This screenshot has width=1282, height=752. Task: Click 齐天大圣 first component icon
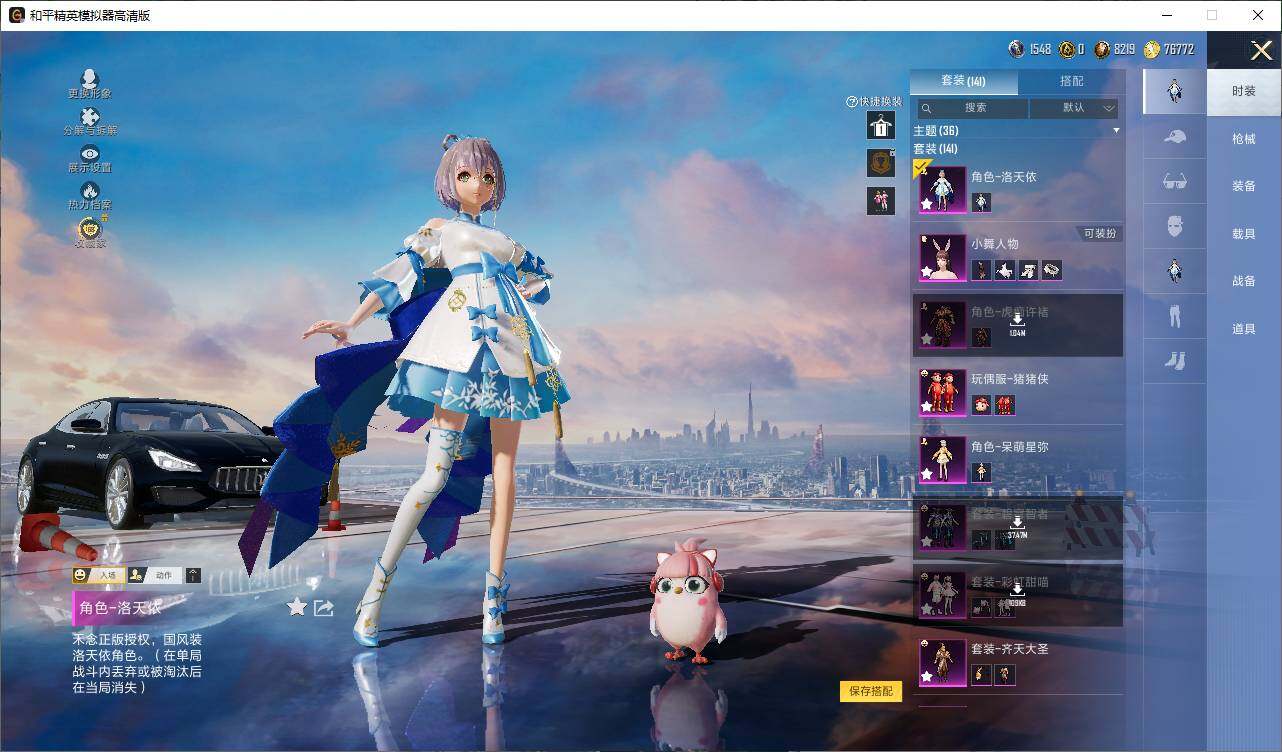(x=981, y=675)
